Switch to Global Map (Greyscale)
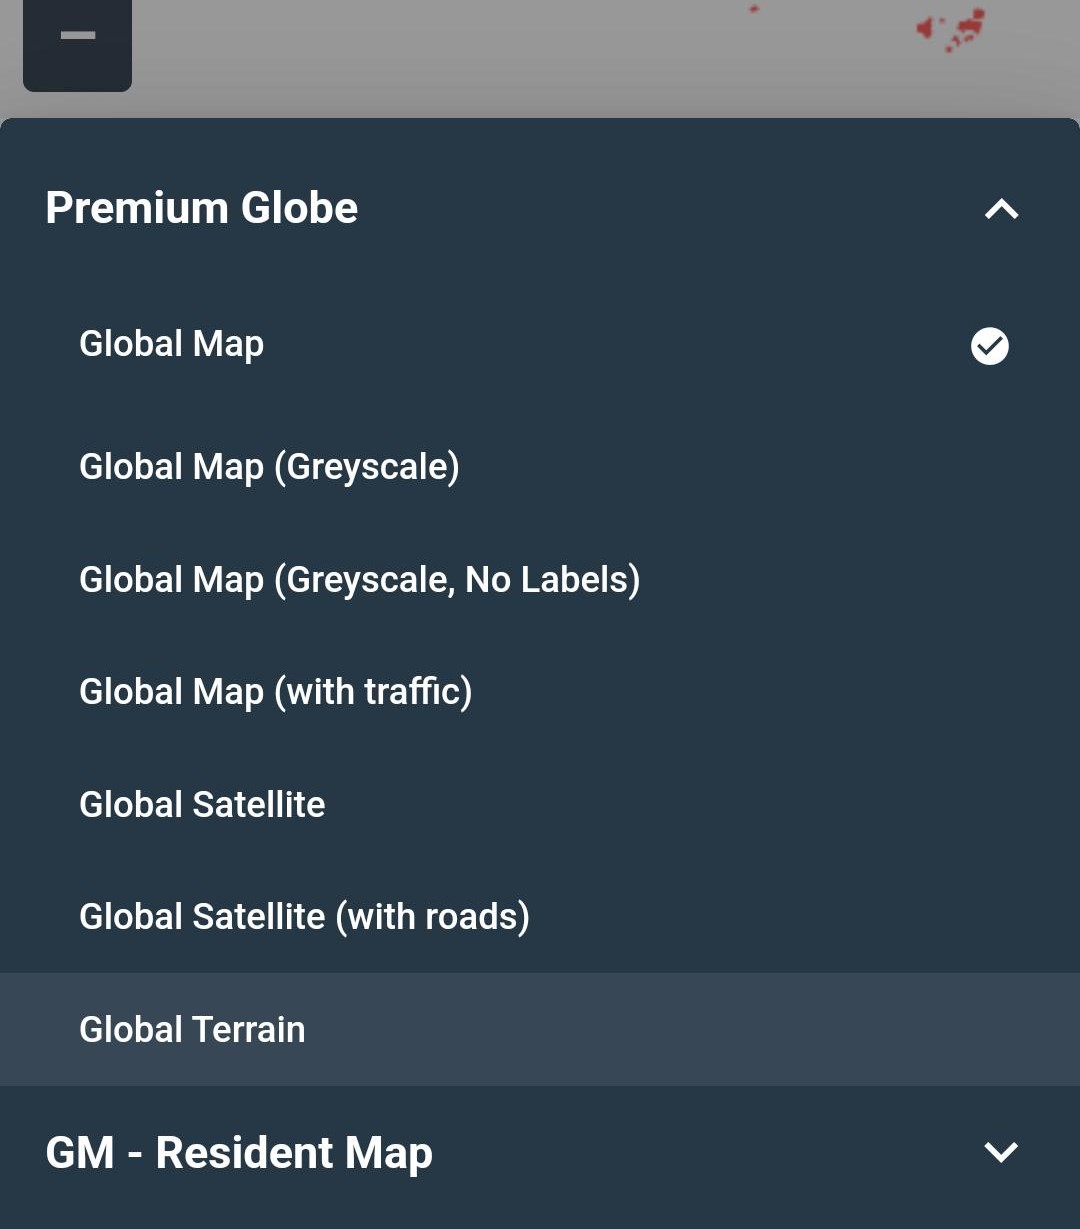The image size is (1080, 1229). coord(540,467)
